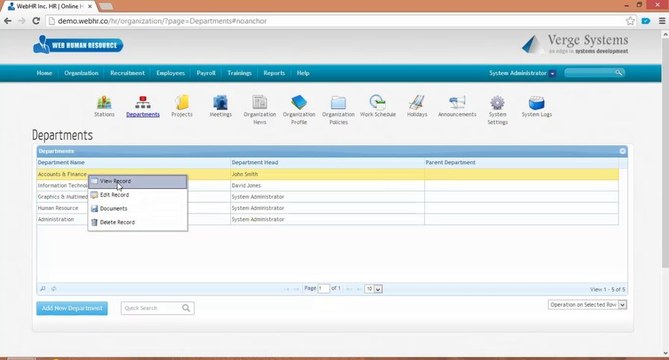Open the Reports nav menu

[274, 73]
